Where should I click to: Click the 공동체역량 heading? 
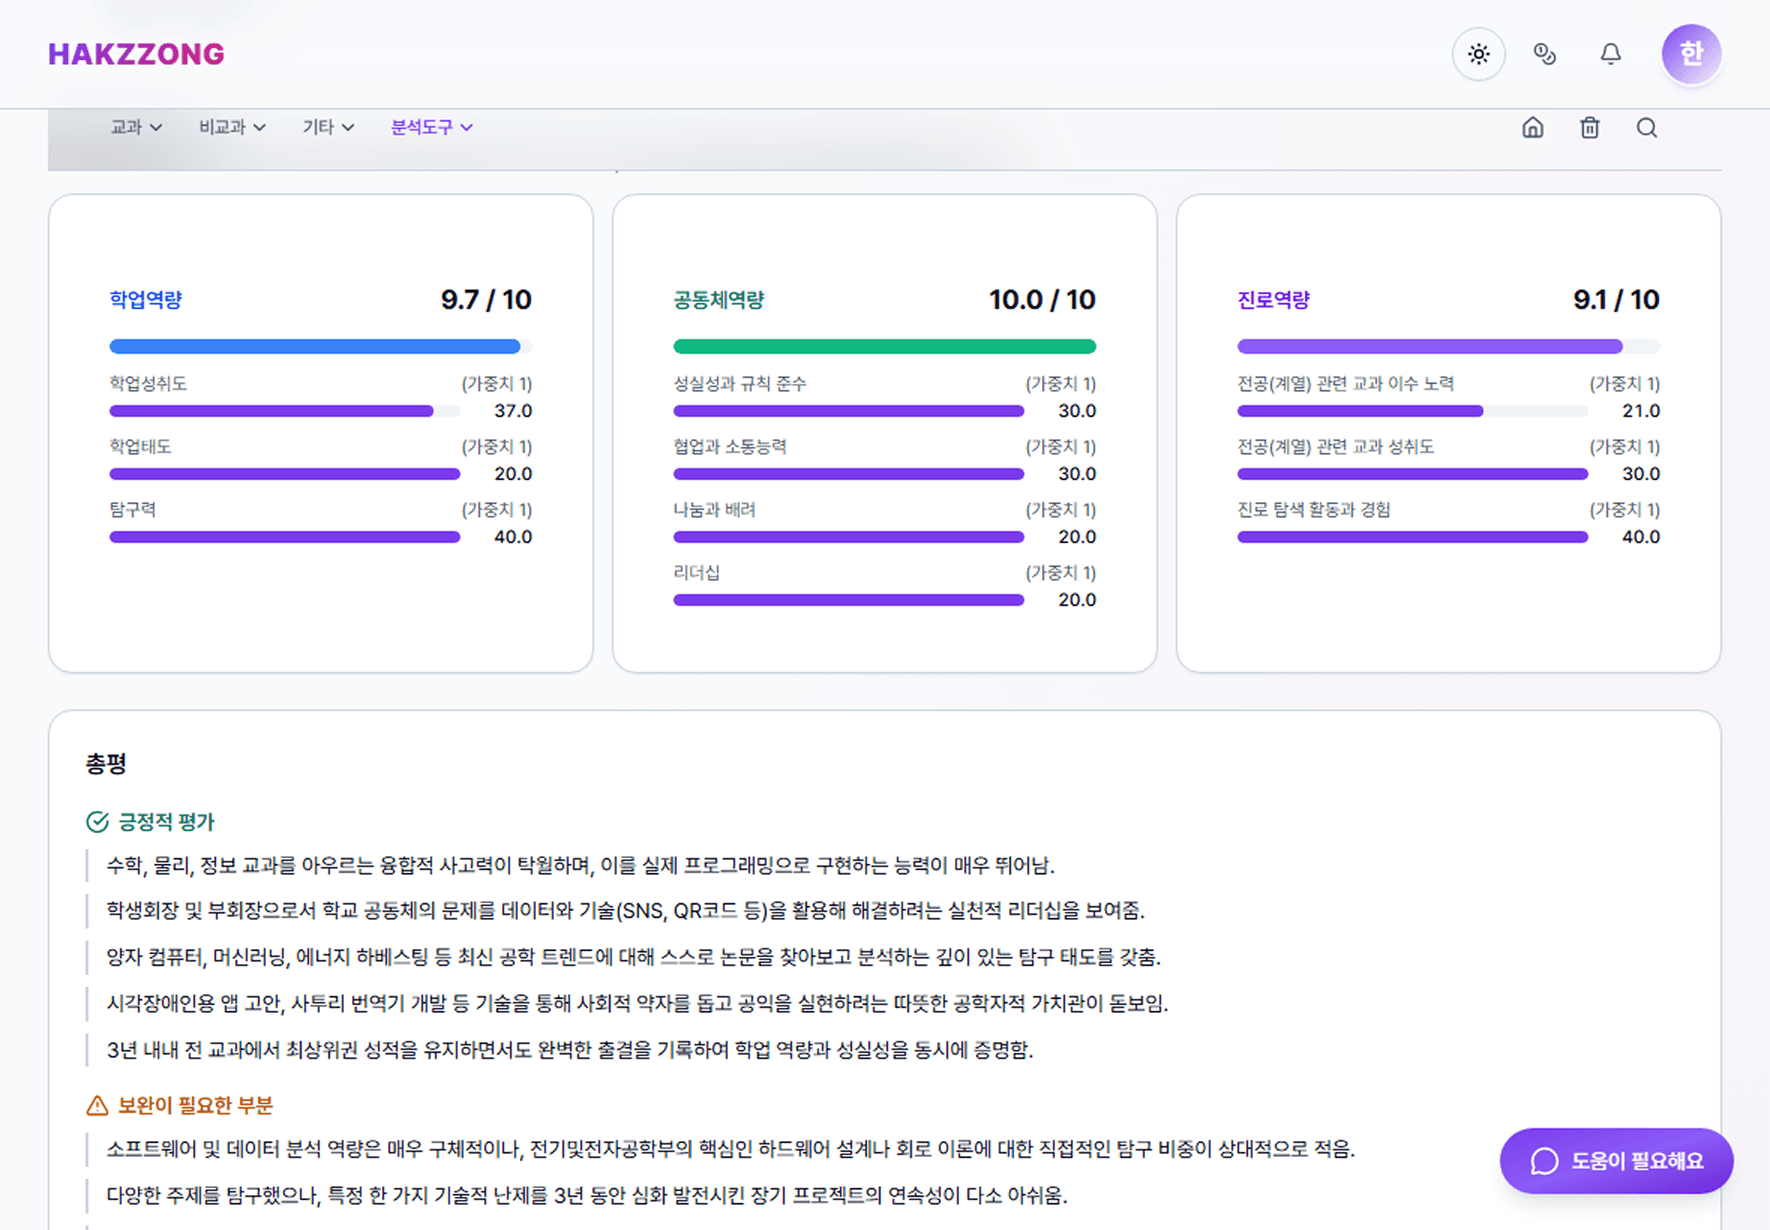[719, 300]
